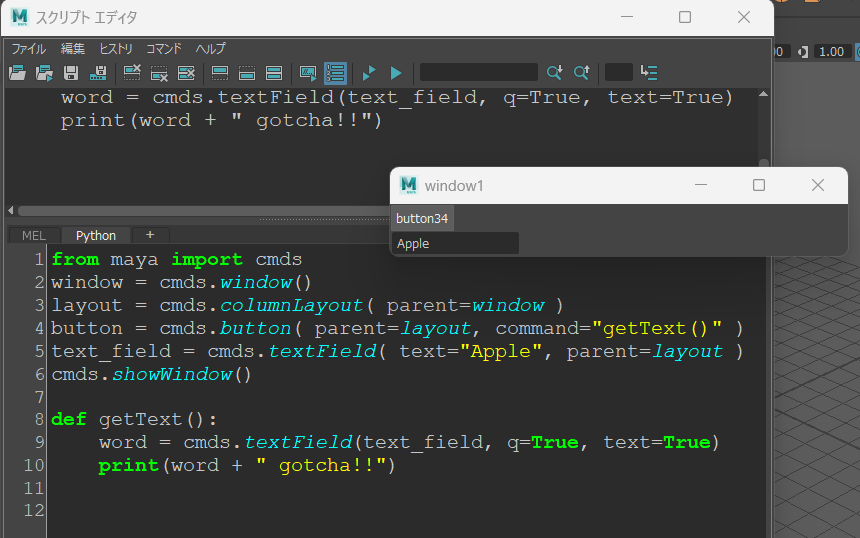This screenshot has width=860, height=538.
Task: Click the Source Script icon
Action: (x=44, y=73)
